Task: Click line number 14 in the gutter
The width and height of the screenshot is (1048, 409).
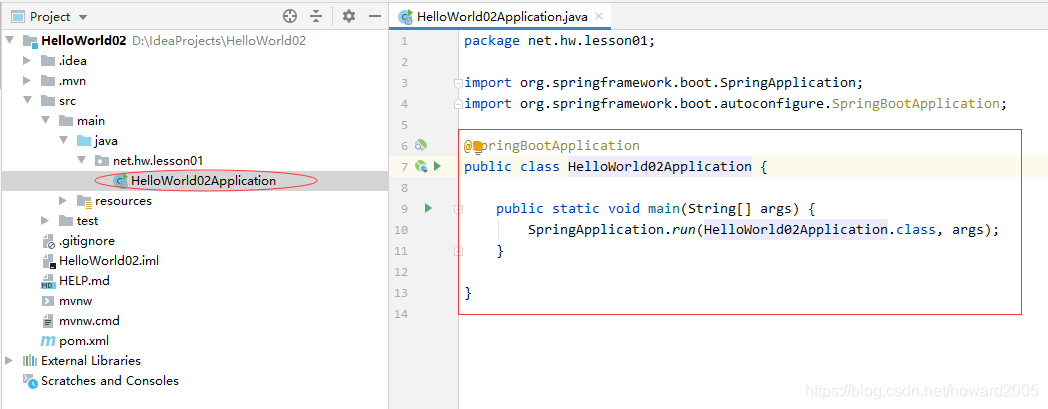Action: 401,314
